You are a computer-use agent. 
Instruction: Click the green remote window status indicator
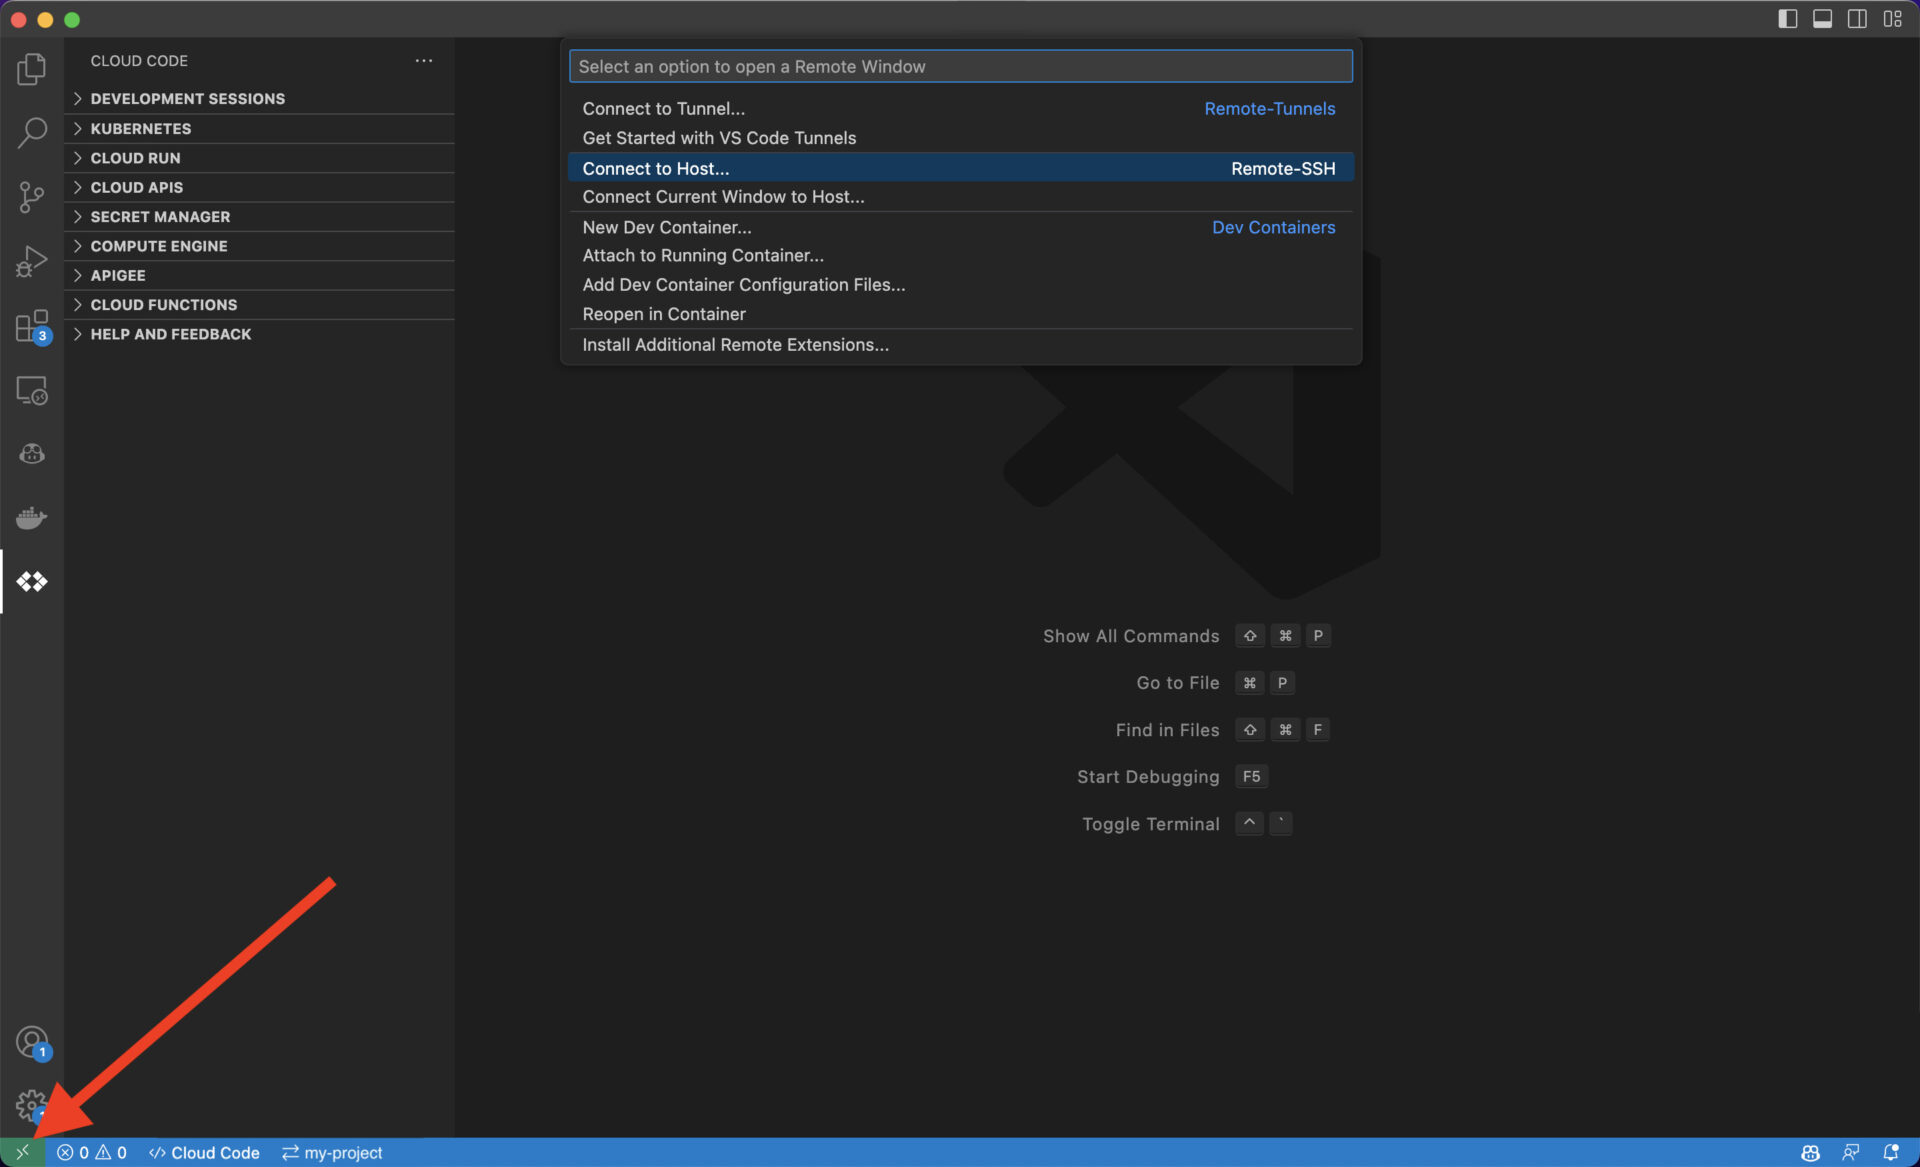tap(22, 1152)
